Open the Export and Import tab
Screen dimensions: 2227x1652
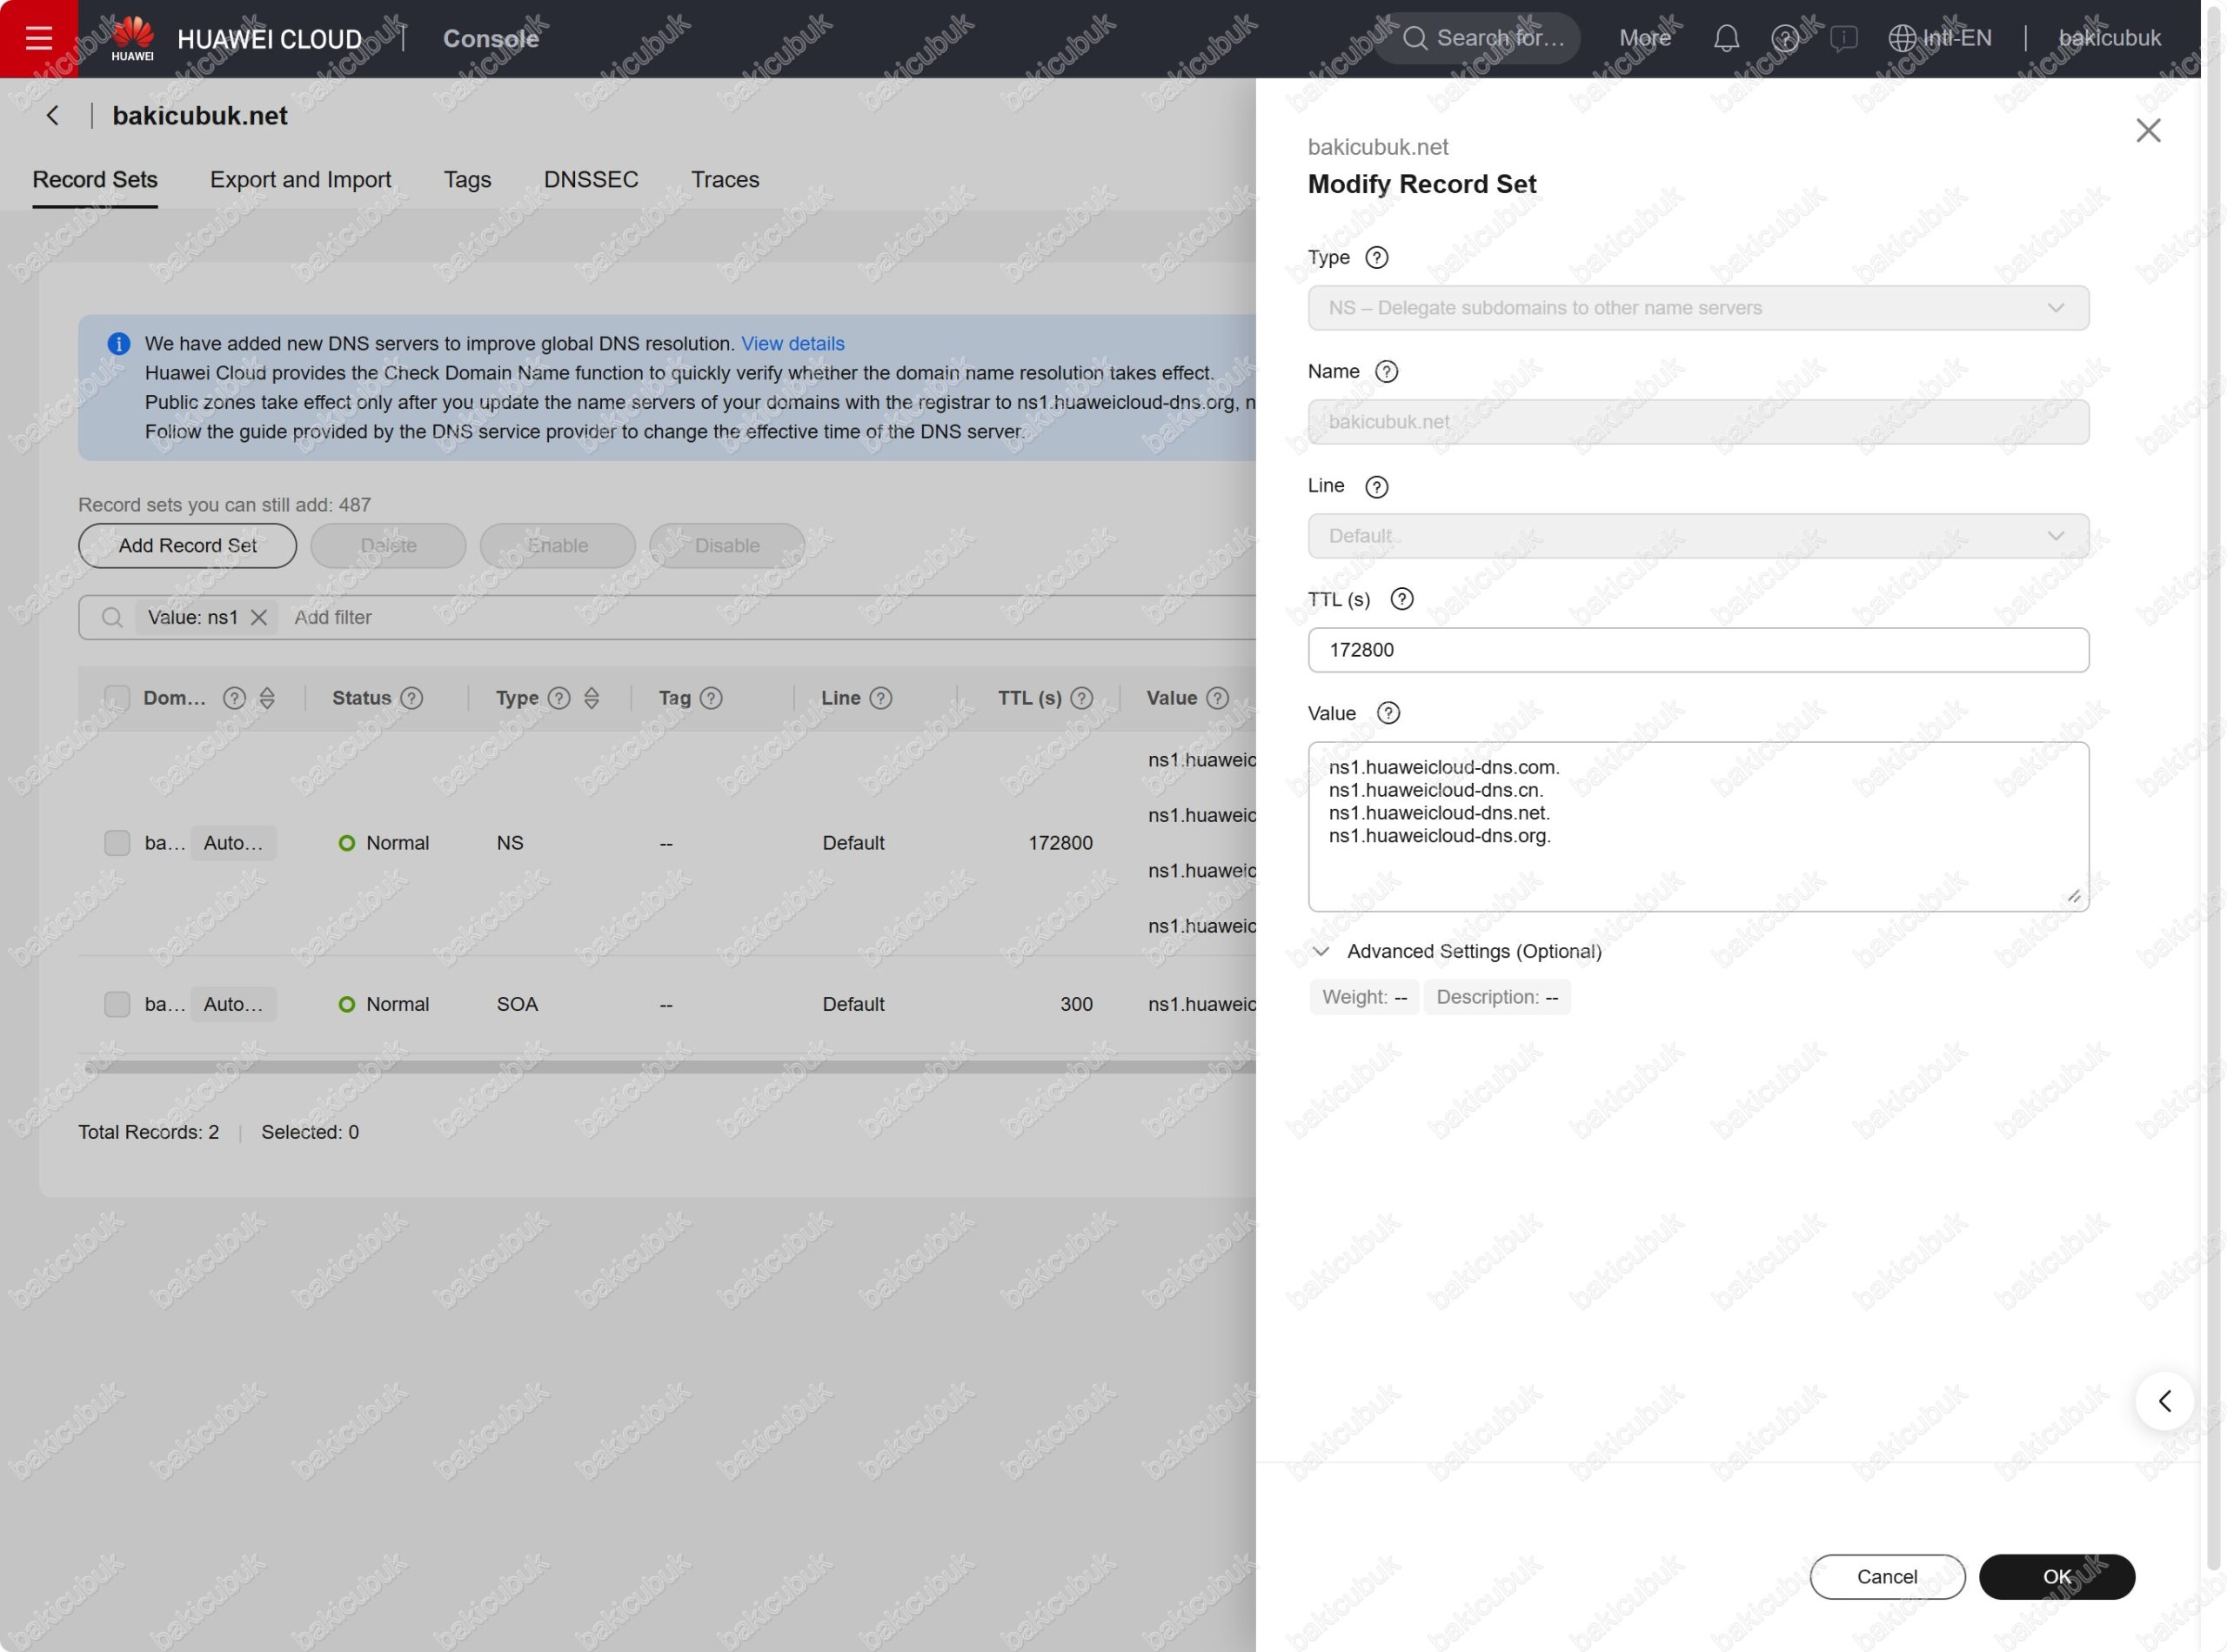pos(300,180)
